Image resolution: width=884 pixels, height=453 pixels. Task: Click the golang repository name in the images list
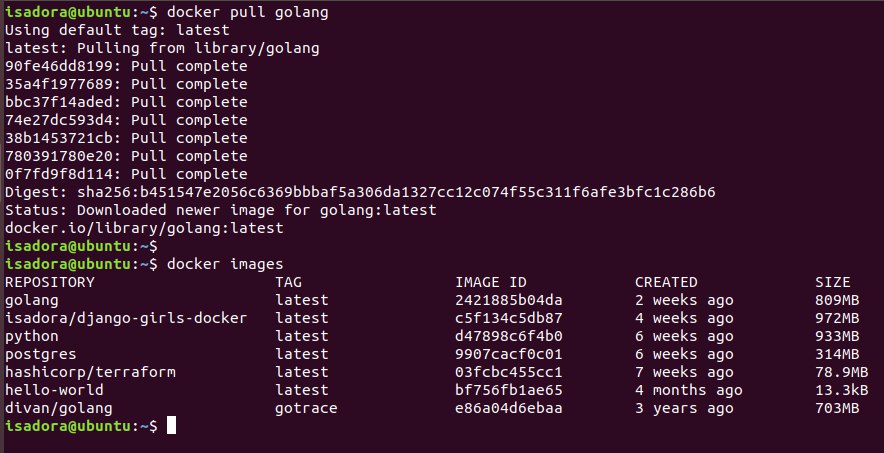tap(32, 300)
